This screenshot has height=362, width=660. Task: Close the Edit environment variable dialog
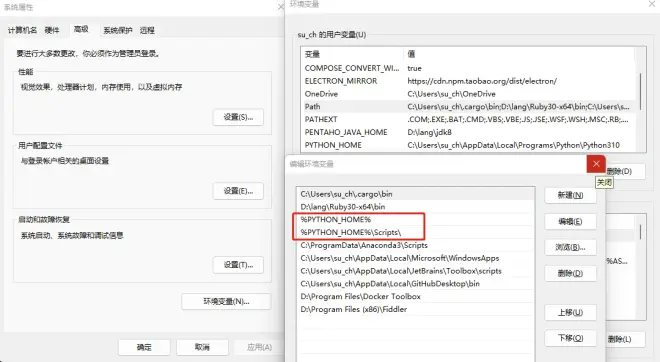coord(596,164)
